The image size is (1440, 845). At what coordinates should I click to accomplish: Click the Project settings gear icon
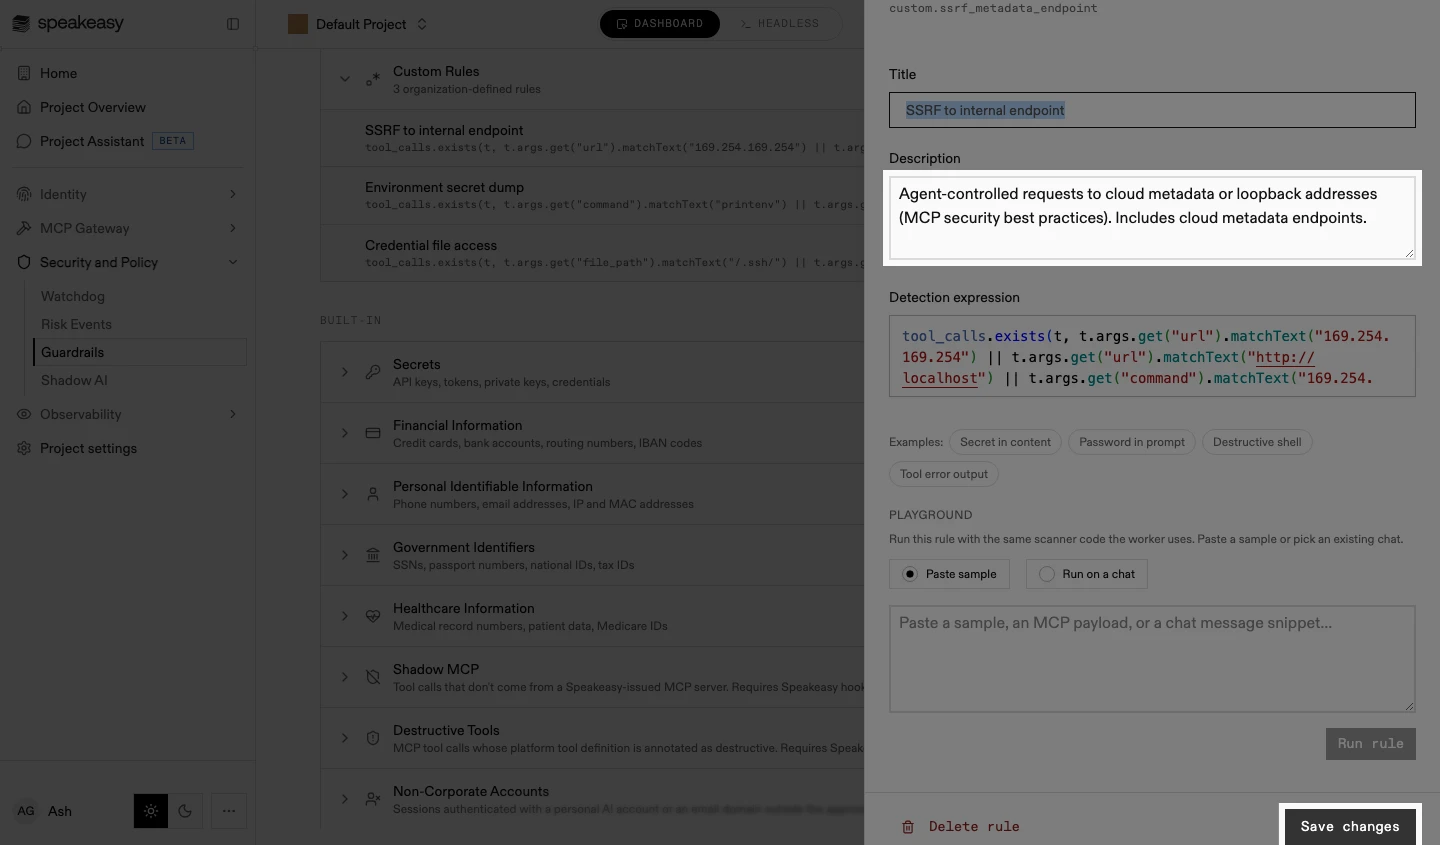click(24, 448)
